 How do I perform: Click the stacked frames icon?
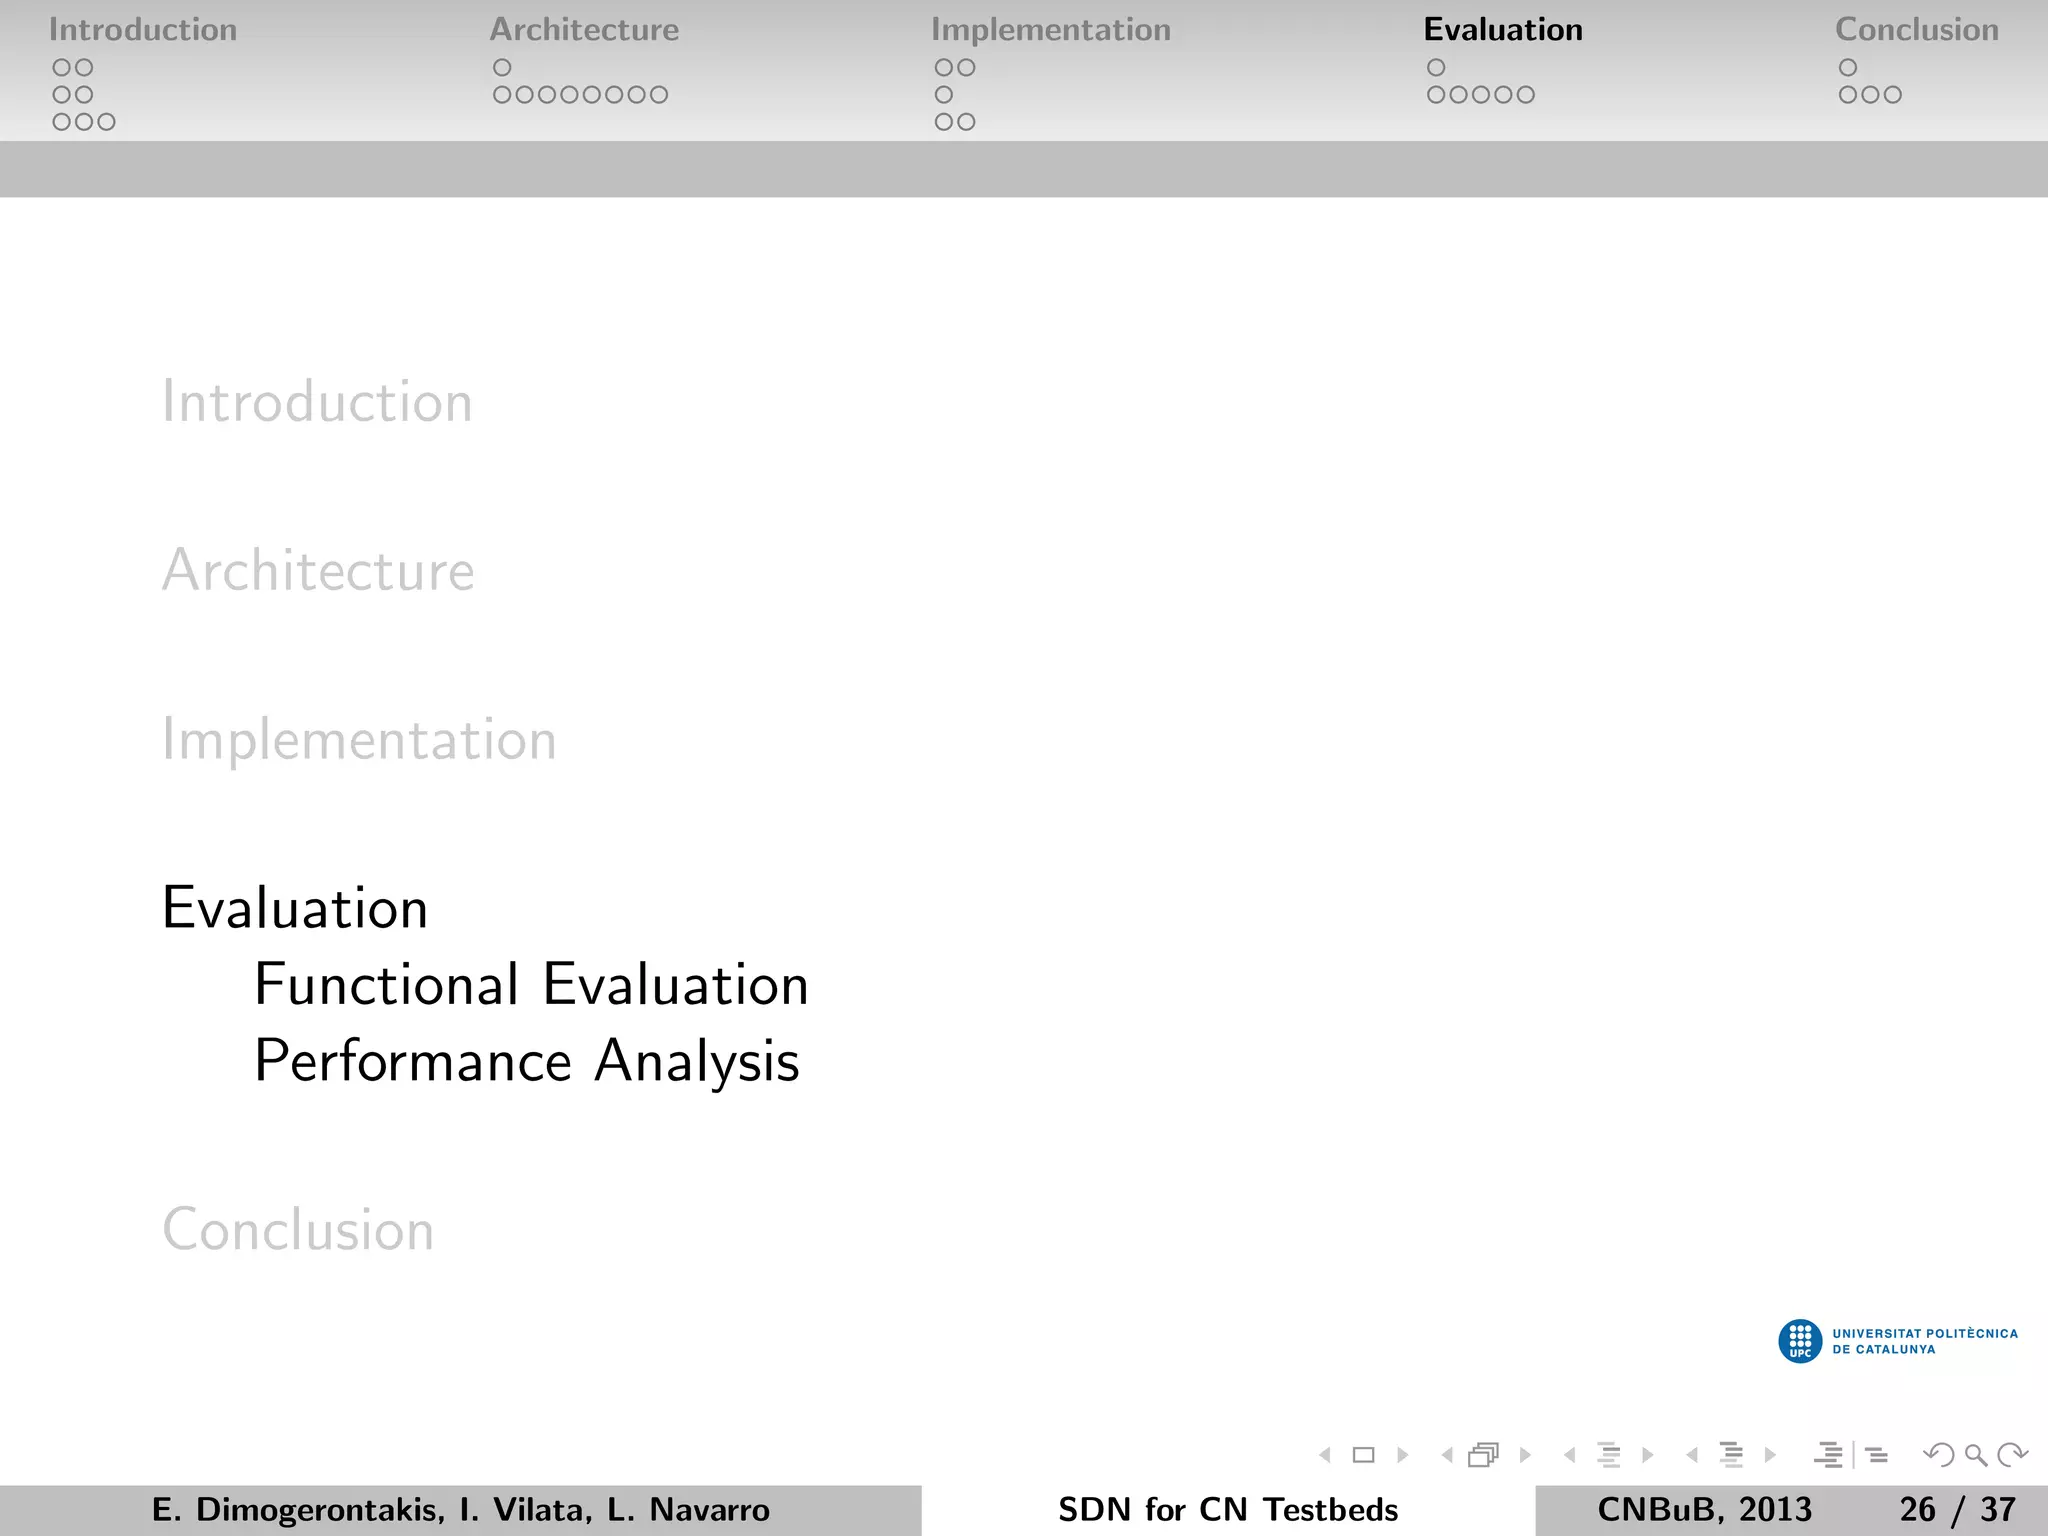click(1484, 1455)
